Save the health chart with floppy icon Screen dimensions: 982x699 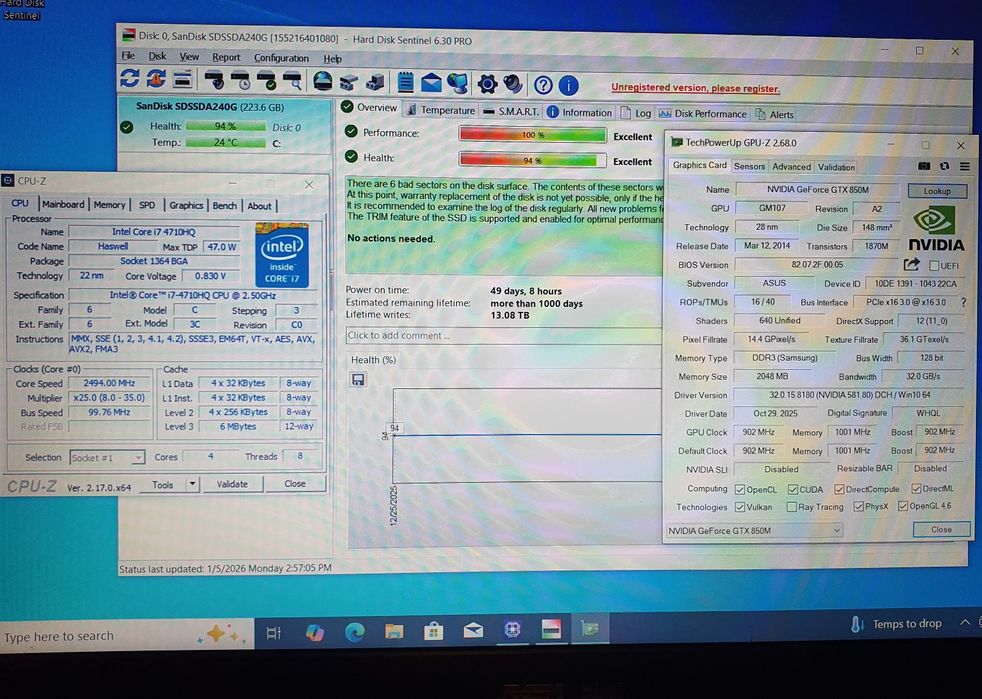point(358,380)
